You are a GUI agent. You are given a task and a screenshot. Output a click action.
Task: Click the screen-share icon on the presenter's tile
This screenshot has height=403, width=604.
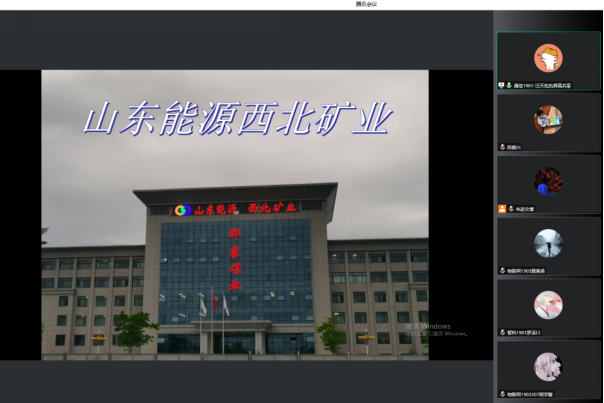(x=501, y=85)
